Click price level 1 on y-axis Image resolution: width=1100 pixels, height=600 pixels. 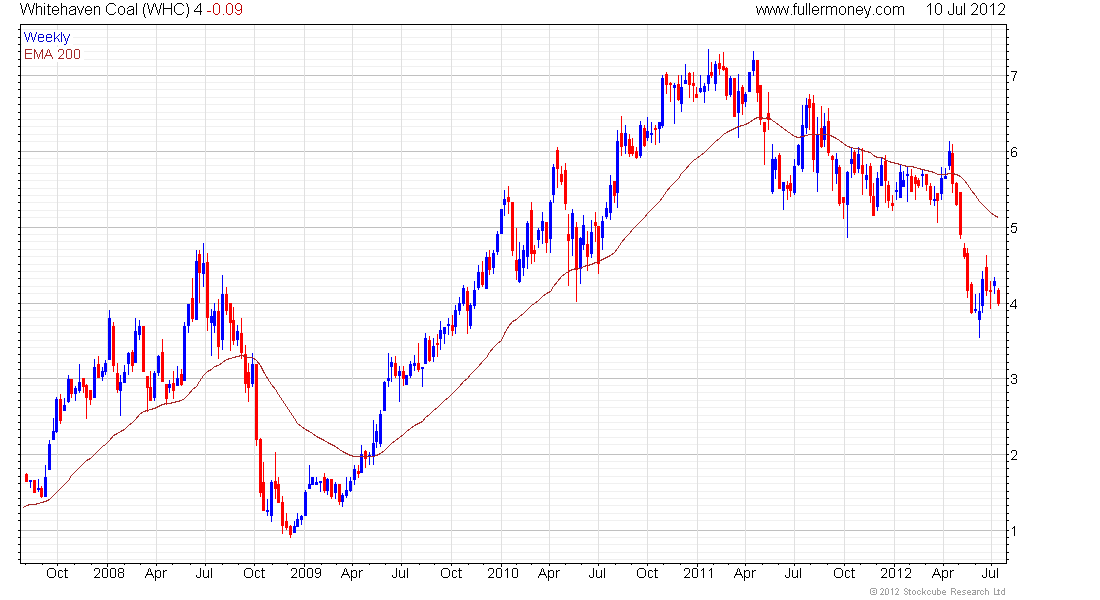1014,531
